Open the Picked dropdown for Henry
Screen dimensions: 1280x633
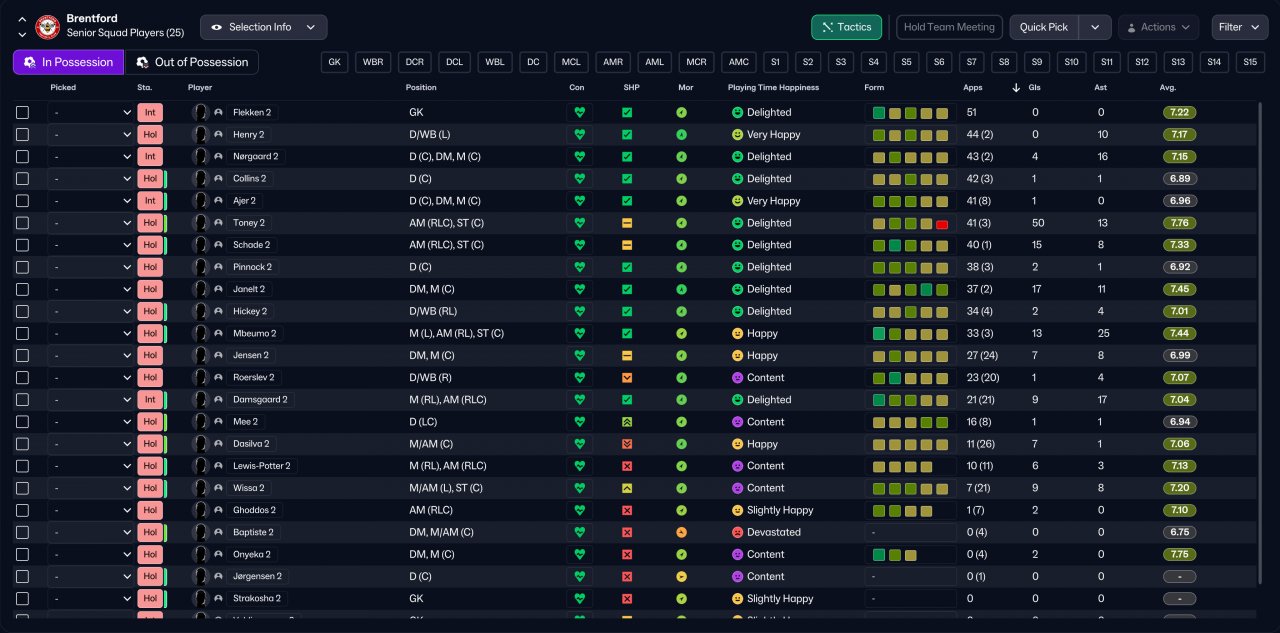pos(92,135)
